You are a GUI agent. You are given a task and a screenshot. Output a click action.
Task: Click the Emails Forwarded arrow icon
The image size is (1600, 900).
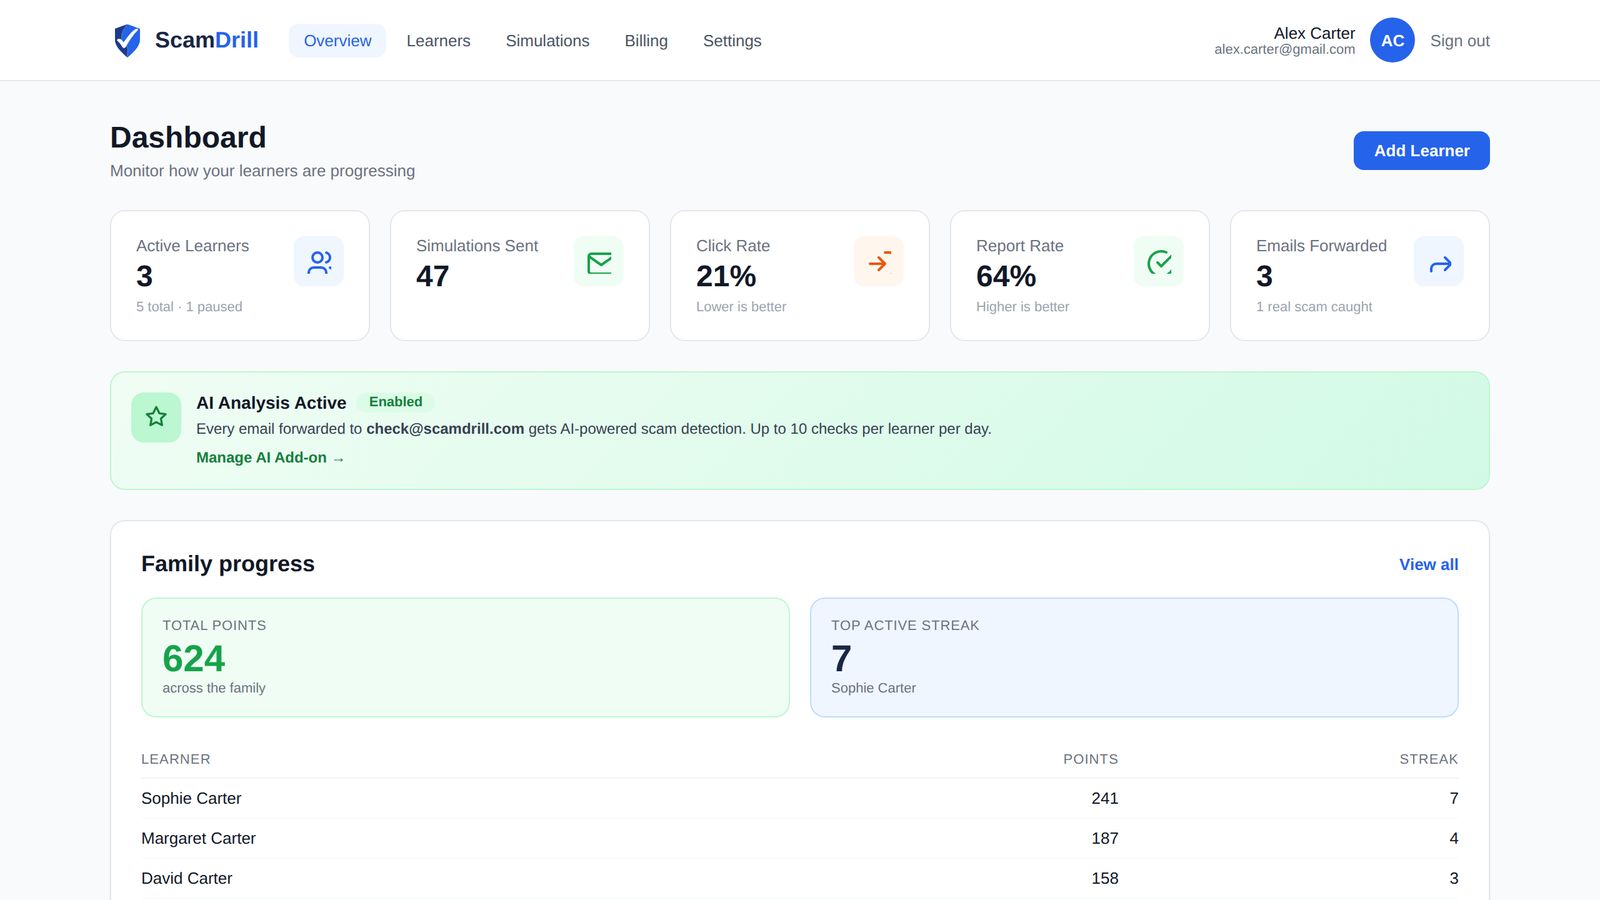pyautogui.click(x=1439, y=262)
